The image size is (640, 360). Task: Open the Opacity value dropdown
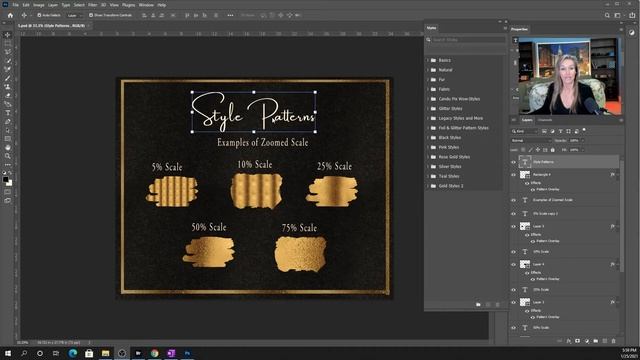(583, 140)
